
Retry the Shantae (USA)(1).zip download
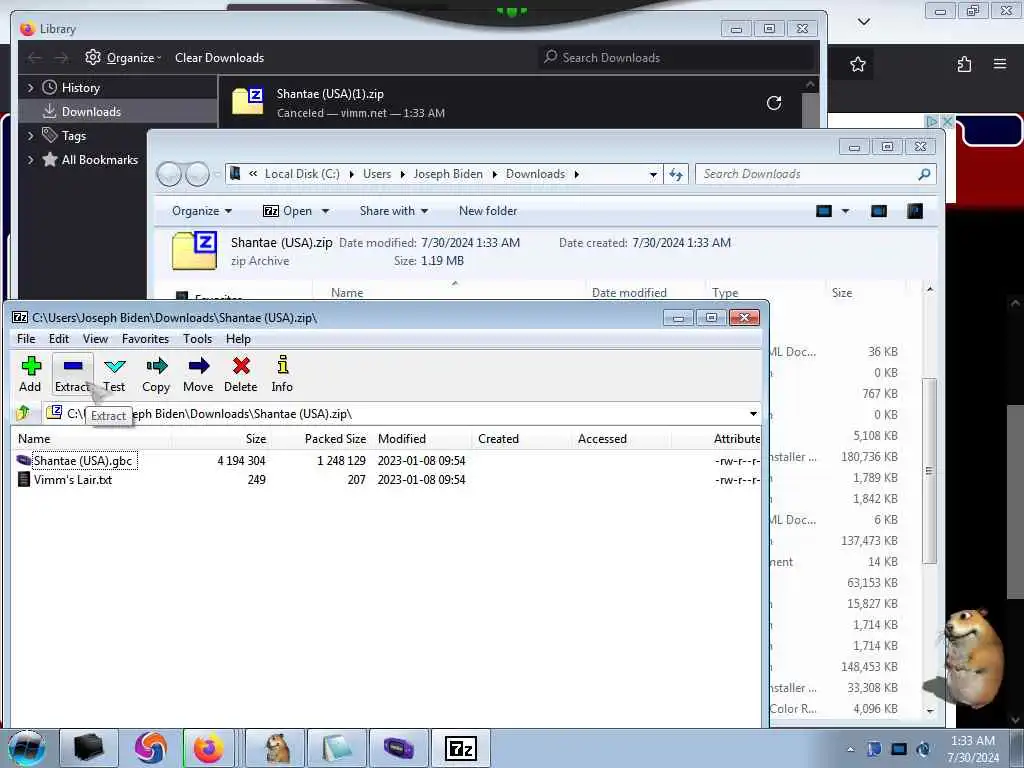pos(774,103)
